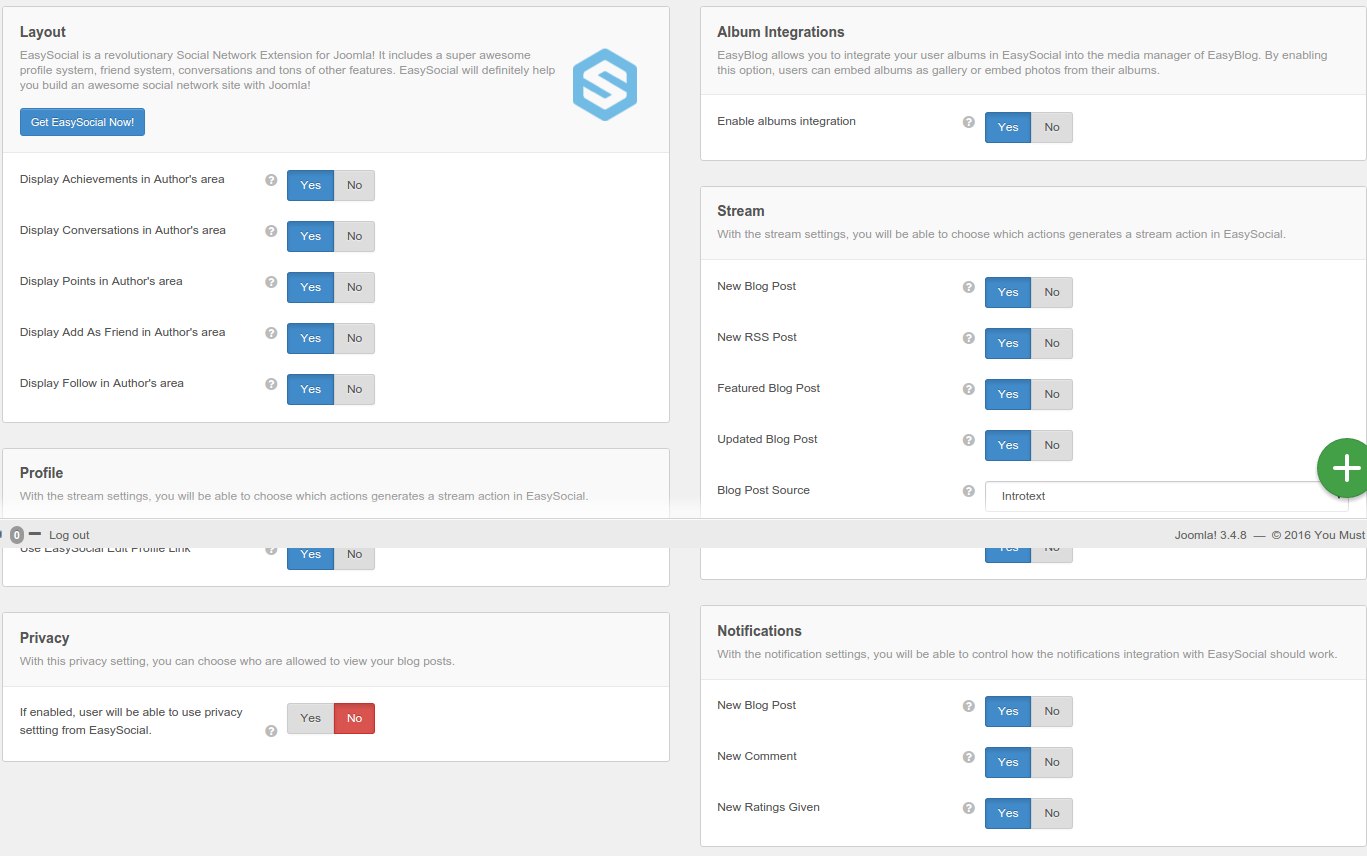Click the Album Integrations heading

coord(781,32)
